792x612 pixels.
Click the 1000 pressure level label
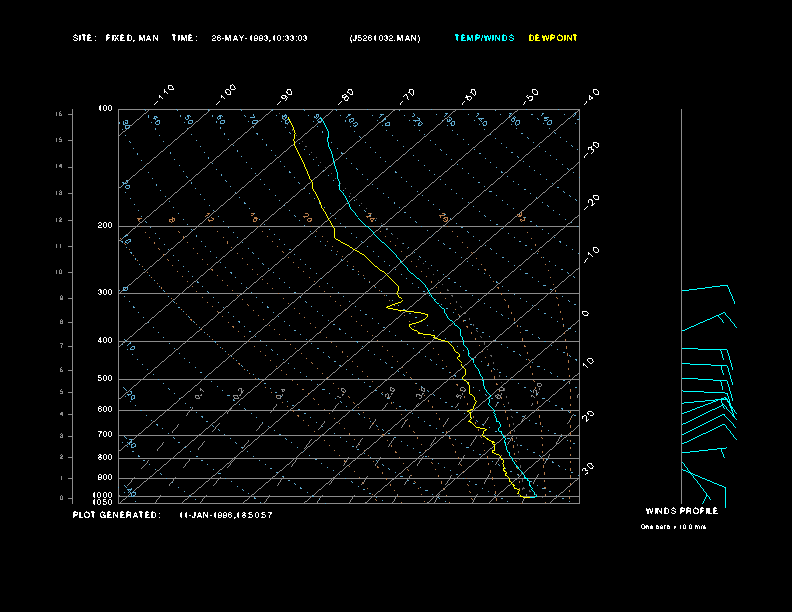[x=104, y=495]
